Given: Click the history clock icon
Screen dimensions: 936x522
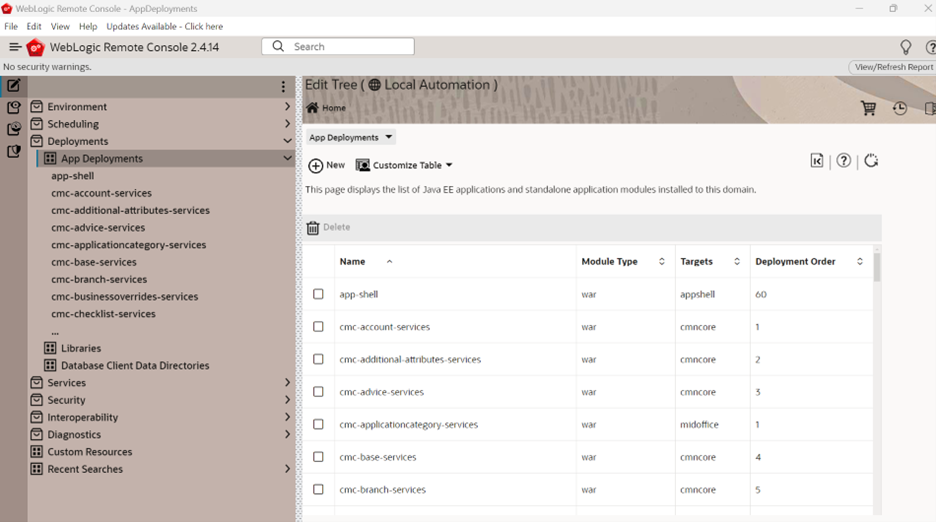Looking at the screenshot, I should (x=900, y=108).
